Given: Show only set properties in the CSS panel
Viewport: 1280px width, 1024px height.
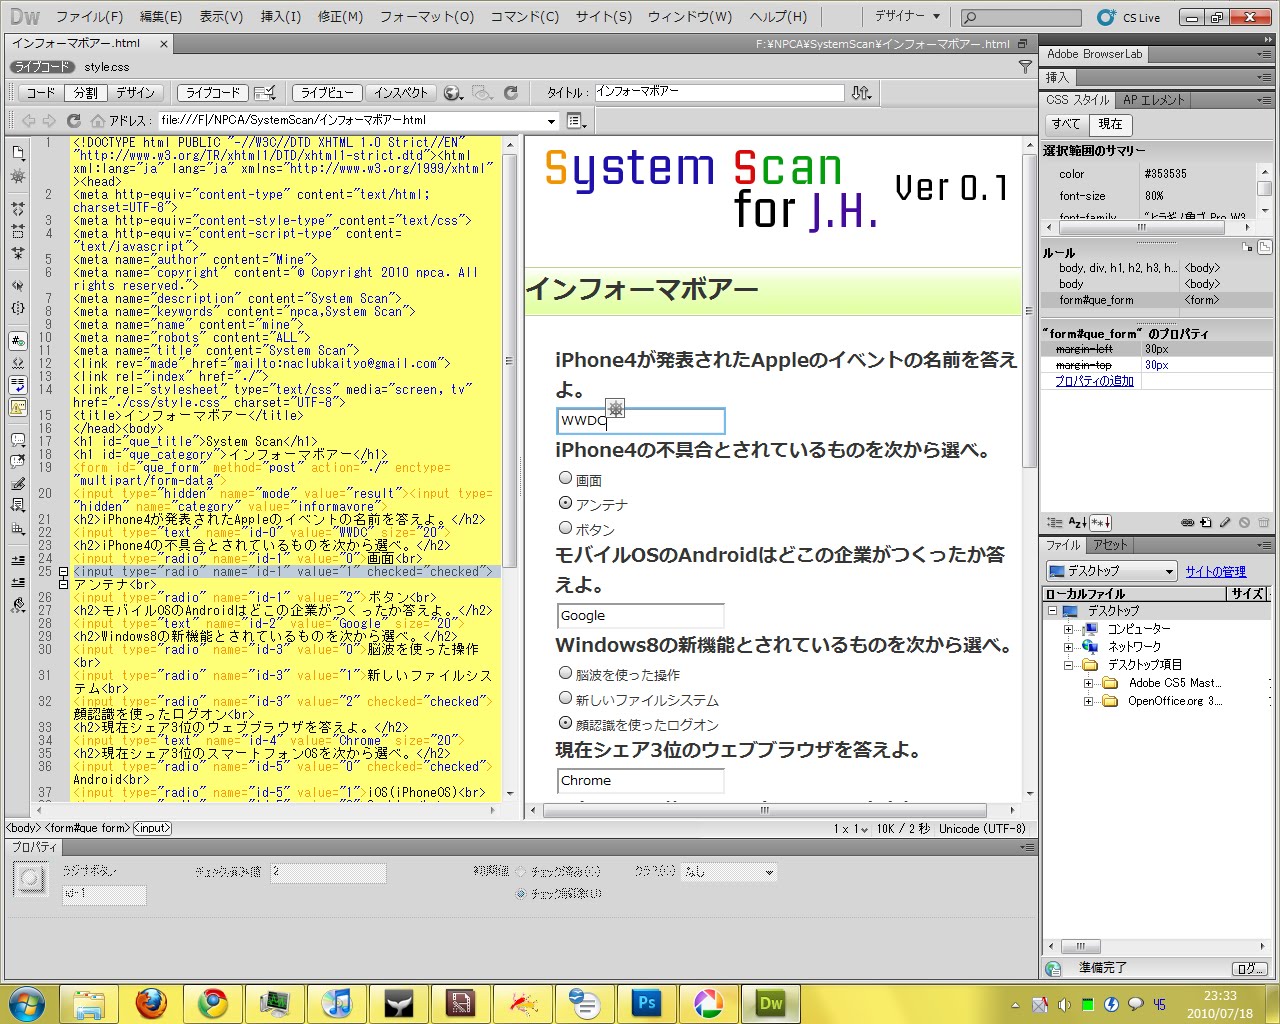Looking at the screenshot, I should click(x=1100, y=522).
